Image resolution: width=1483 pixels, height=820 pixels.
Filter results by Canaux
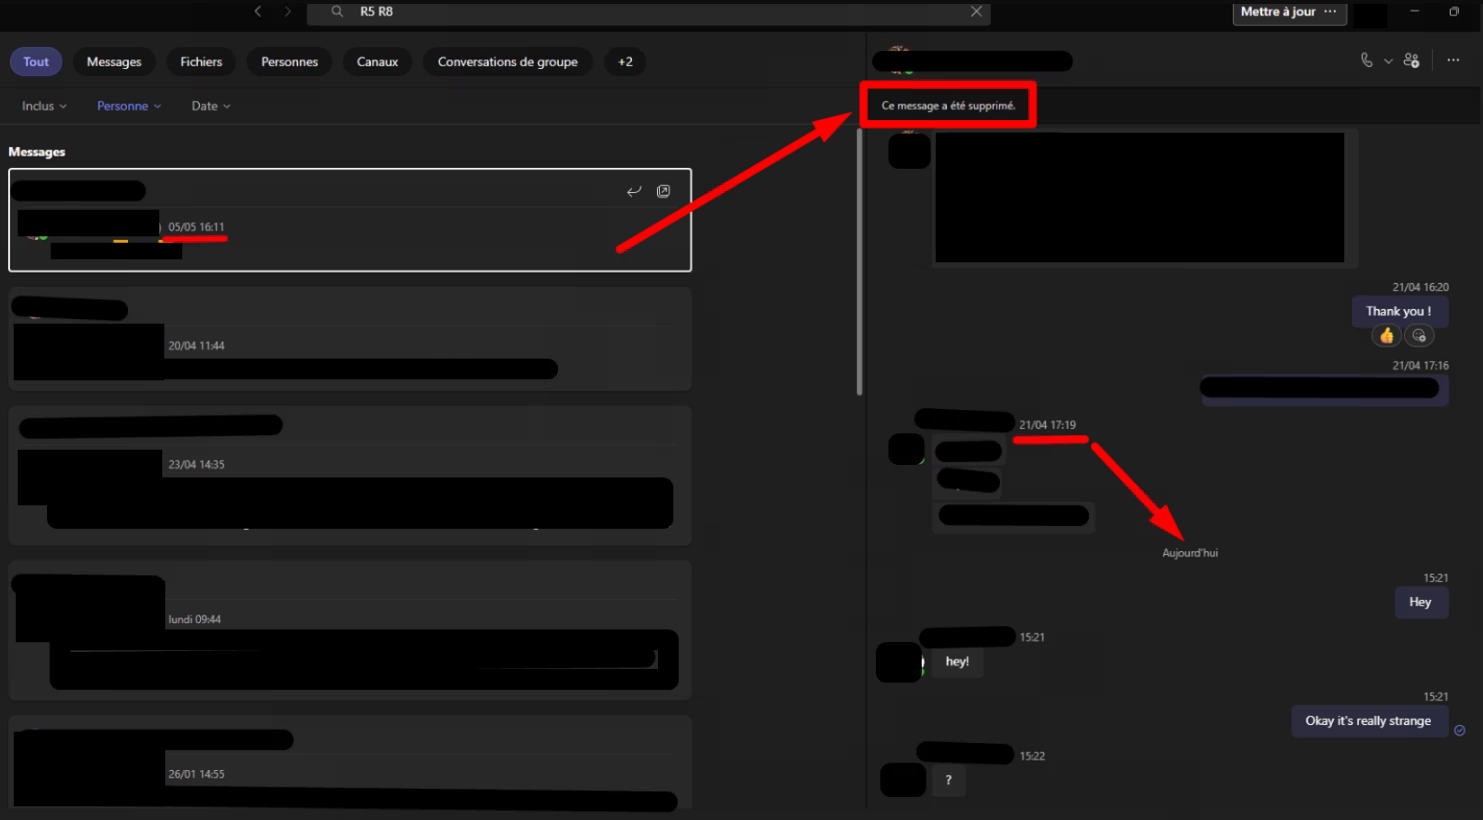(x=377, y=62)
